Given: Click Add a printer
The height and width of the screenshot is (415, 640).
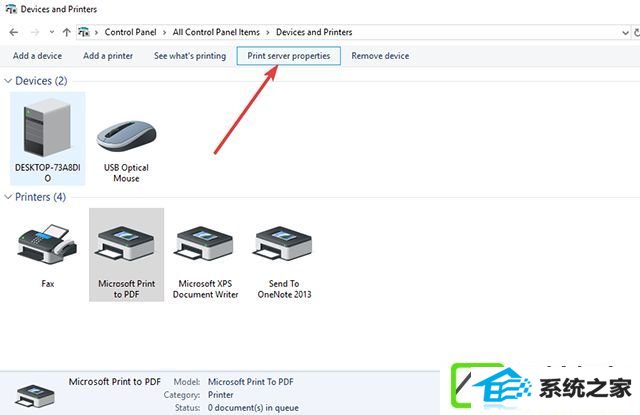Looking at the screenshot, I should 108,56.
